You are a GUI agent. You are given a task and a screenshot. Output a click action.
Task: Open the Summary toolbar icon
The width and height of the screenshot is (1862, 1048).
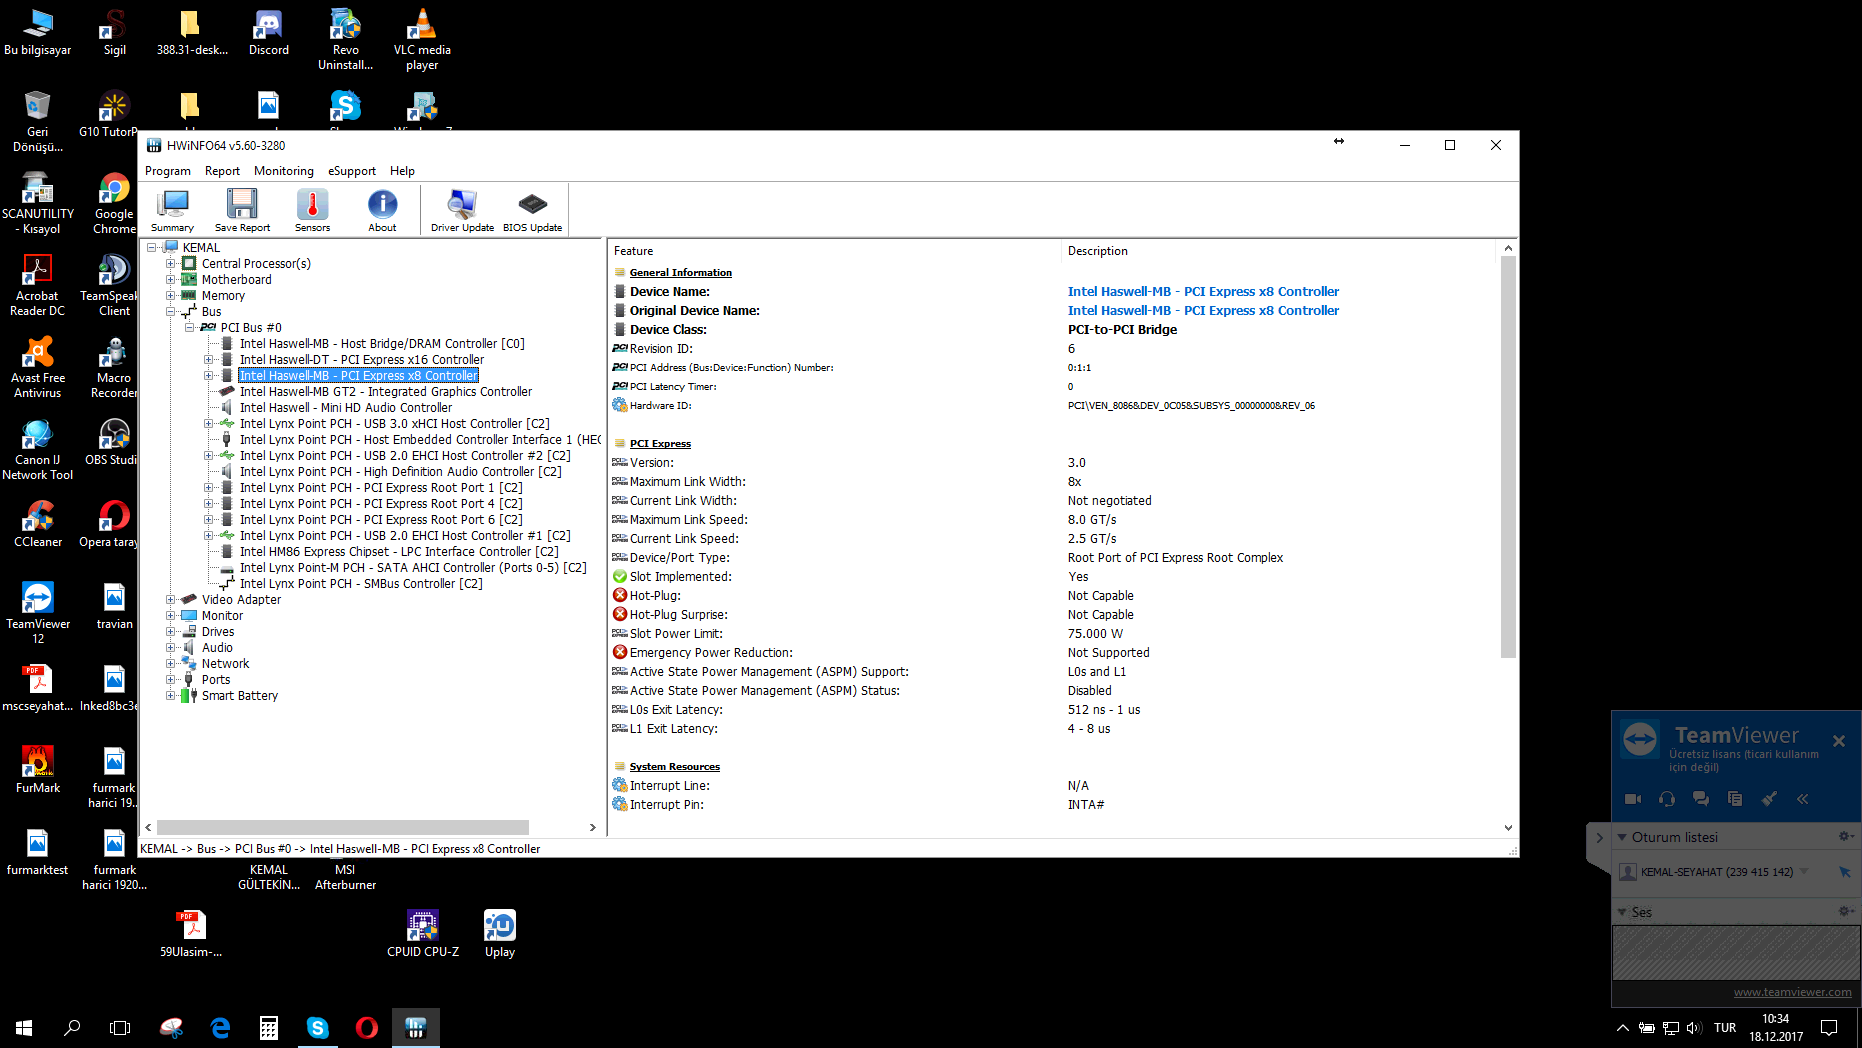point(173,210)
